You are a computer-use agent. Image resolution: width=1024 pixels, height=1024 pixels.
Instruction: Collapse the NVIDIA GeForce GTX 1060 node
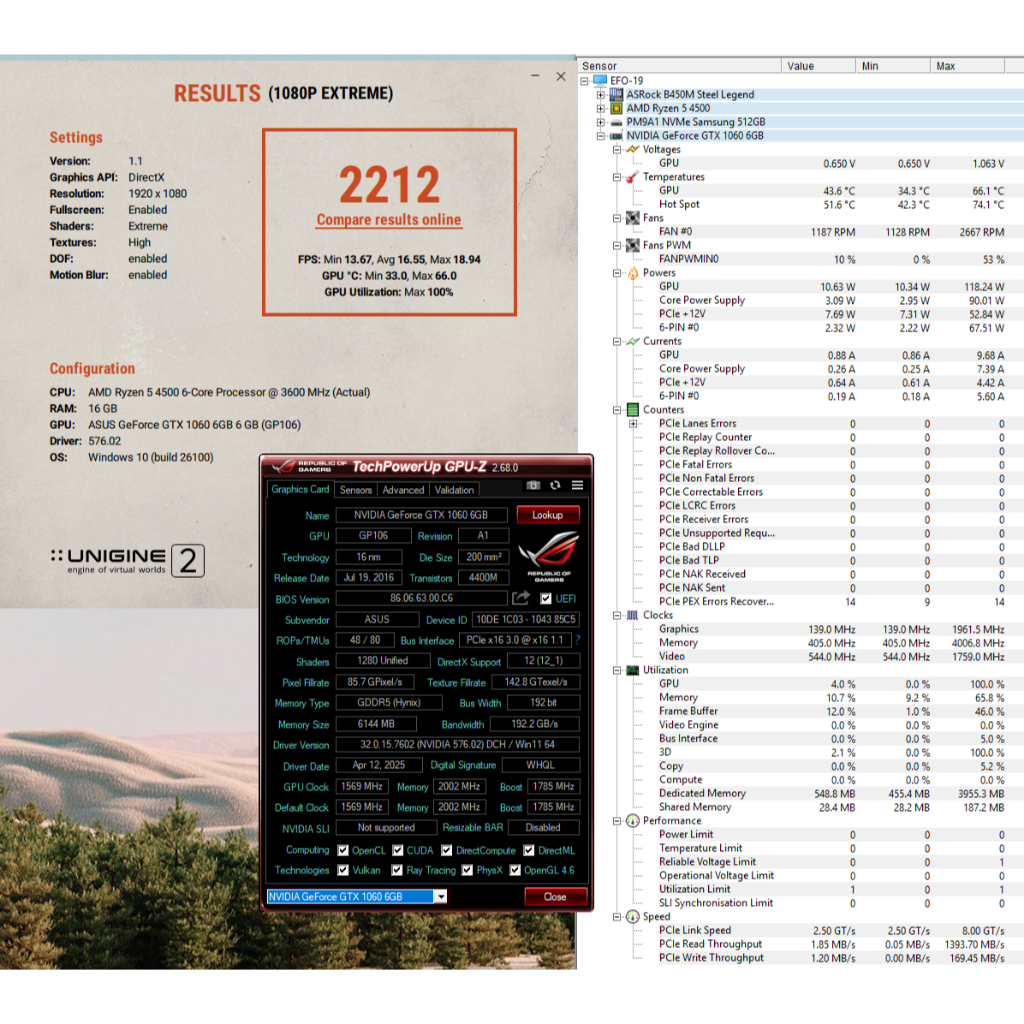coord(600,136)
